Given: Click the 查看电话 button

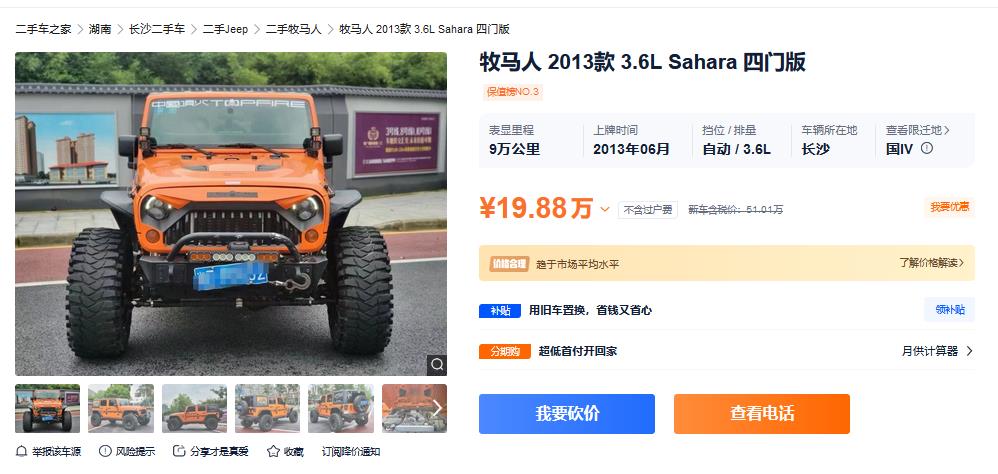Looking at the screenshot, I should tap(762, 414).
